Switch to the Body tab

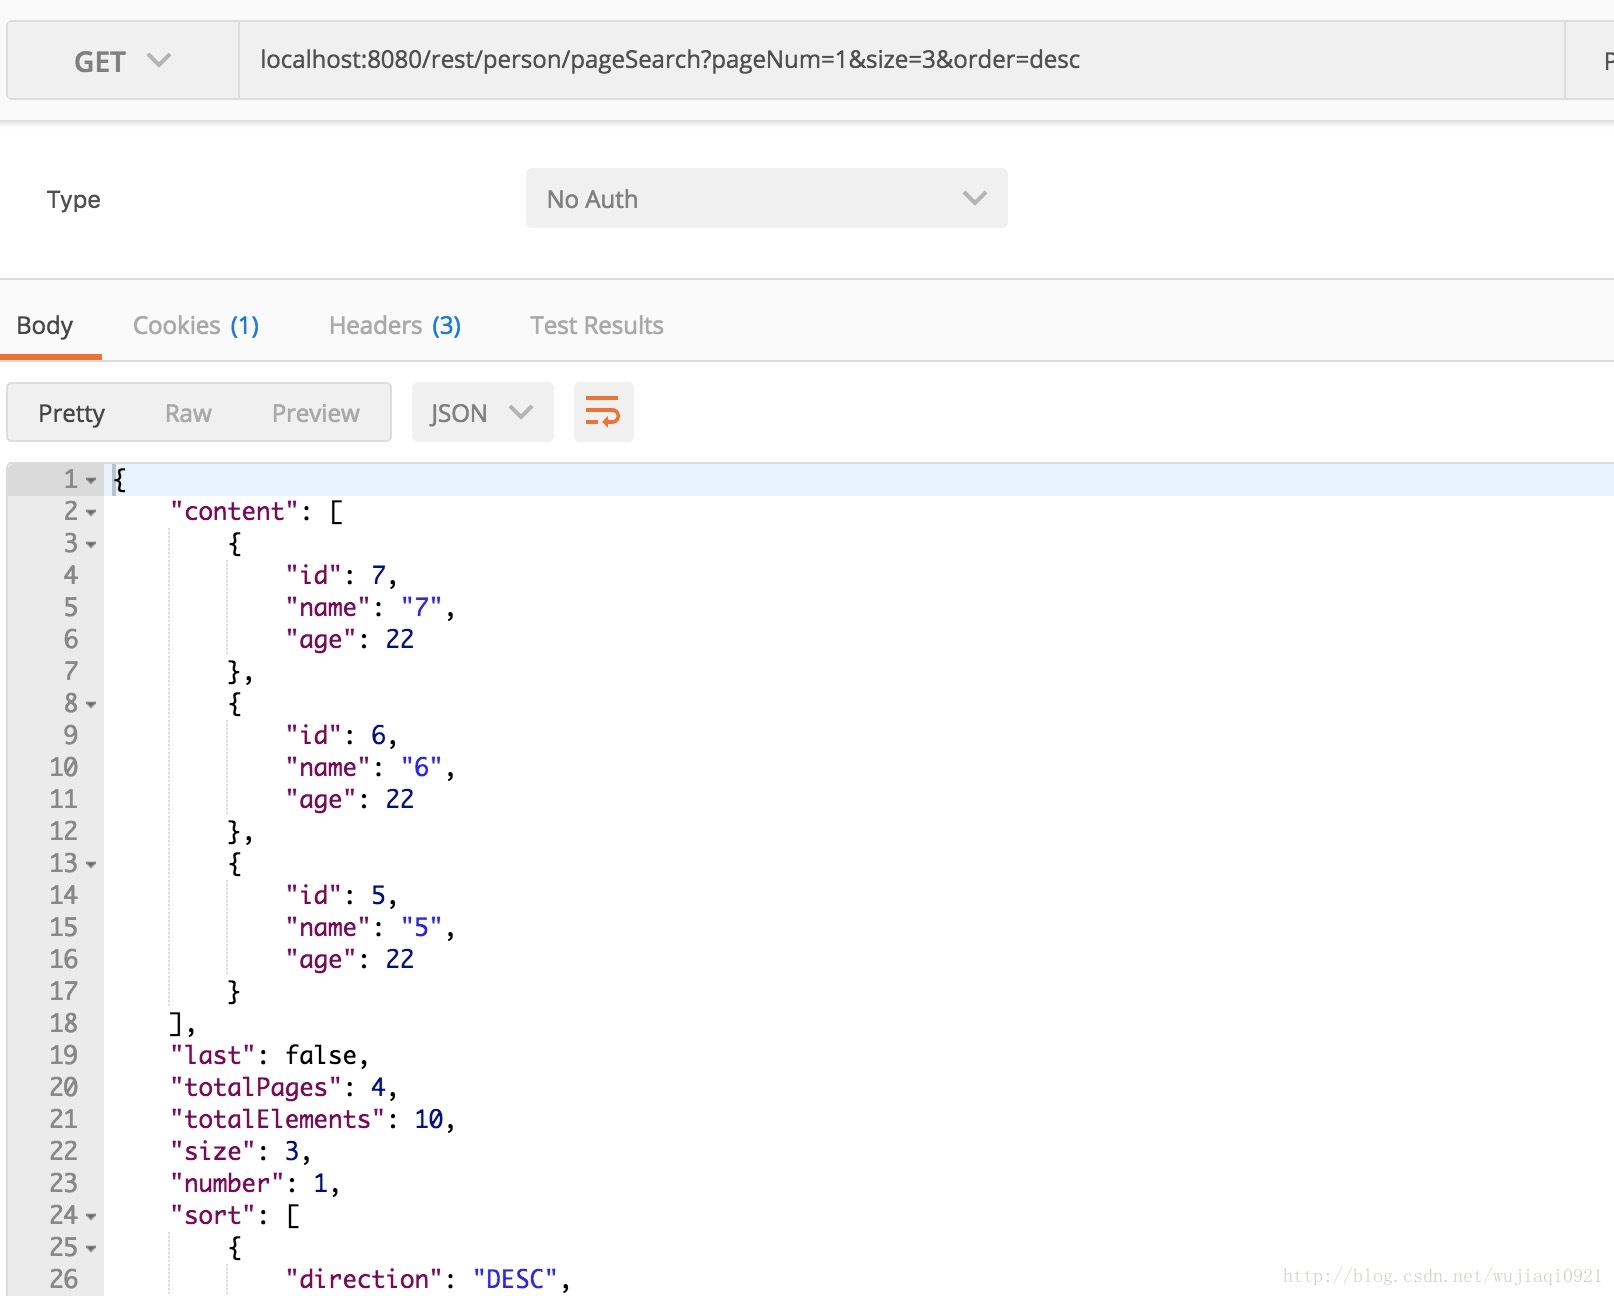45,326
